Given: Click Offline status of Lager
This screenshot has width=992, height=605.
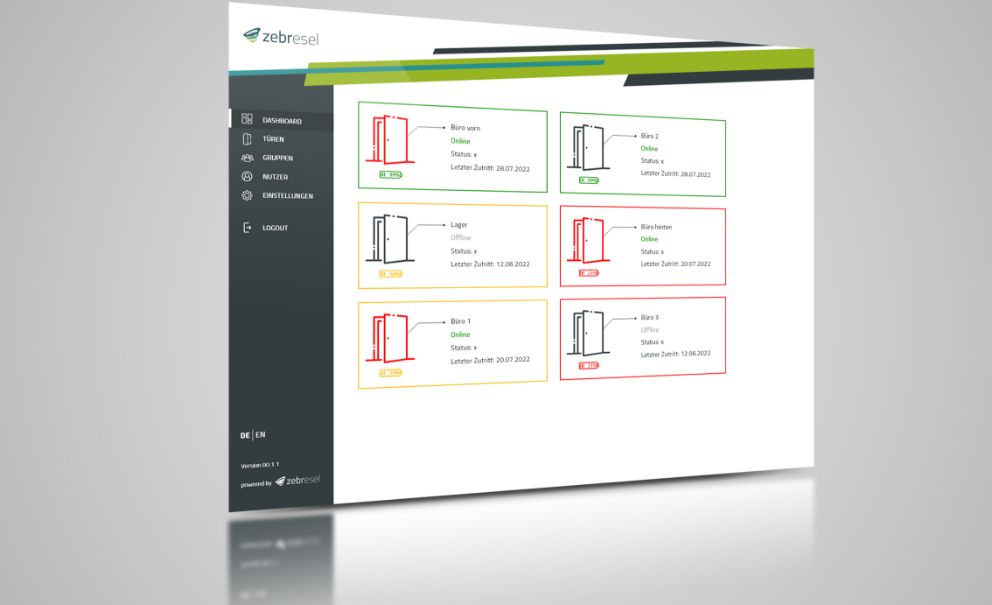Looking at the screenshot, I should pos(461,237).
